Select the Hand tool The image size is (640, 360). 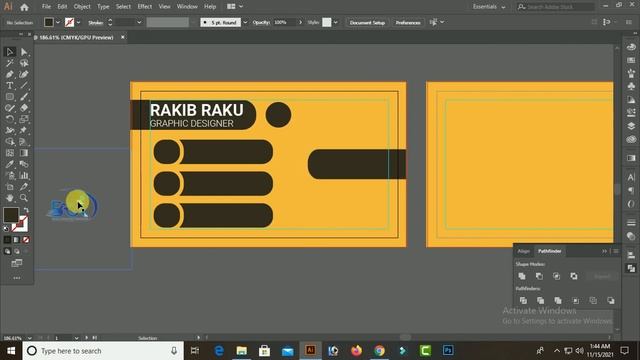[10, 198]
